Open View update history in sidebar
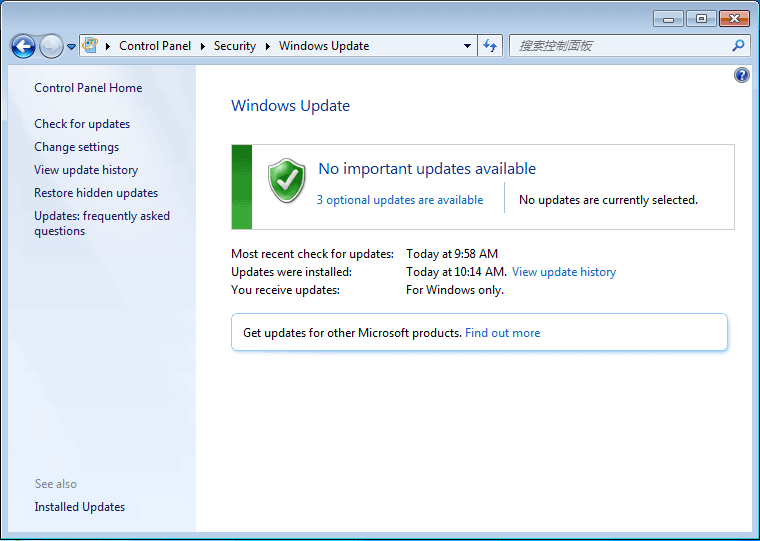 [86, 170]
